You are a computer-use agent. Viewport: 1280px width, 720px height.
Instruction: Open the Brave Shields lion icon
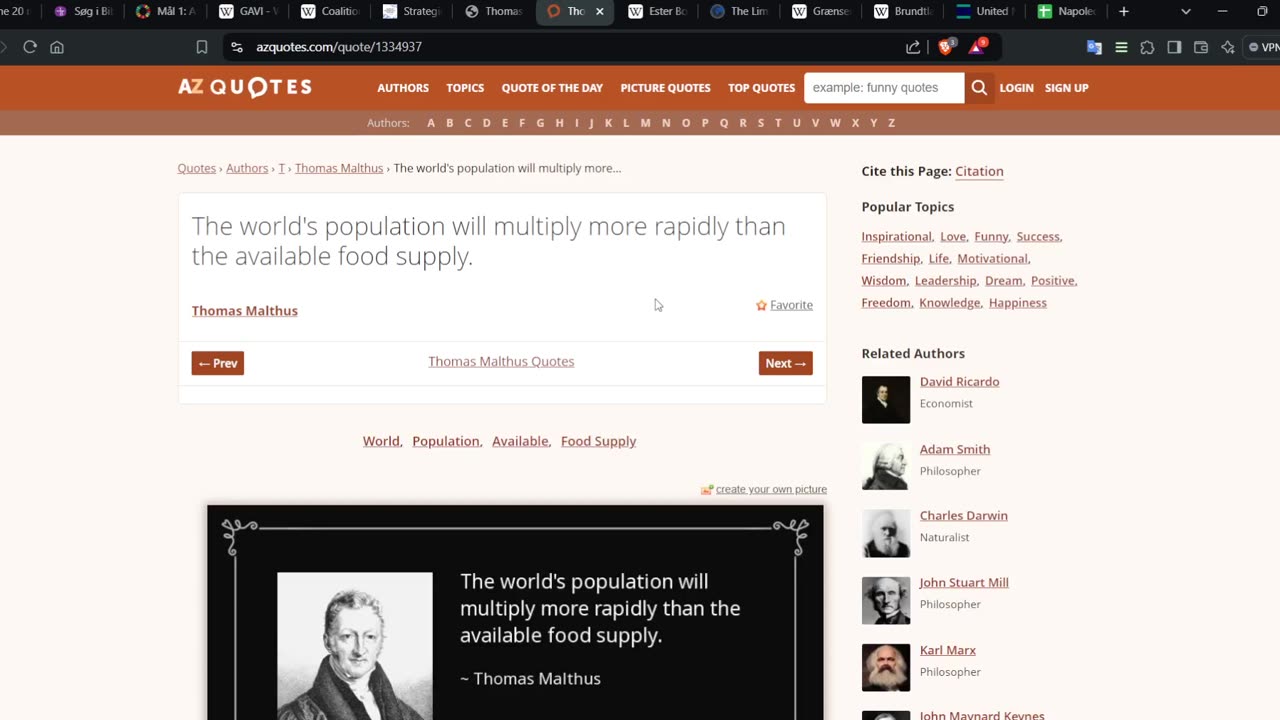(945, 47)
